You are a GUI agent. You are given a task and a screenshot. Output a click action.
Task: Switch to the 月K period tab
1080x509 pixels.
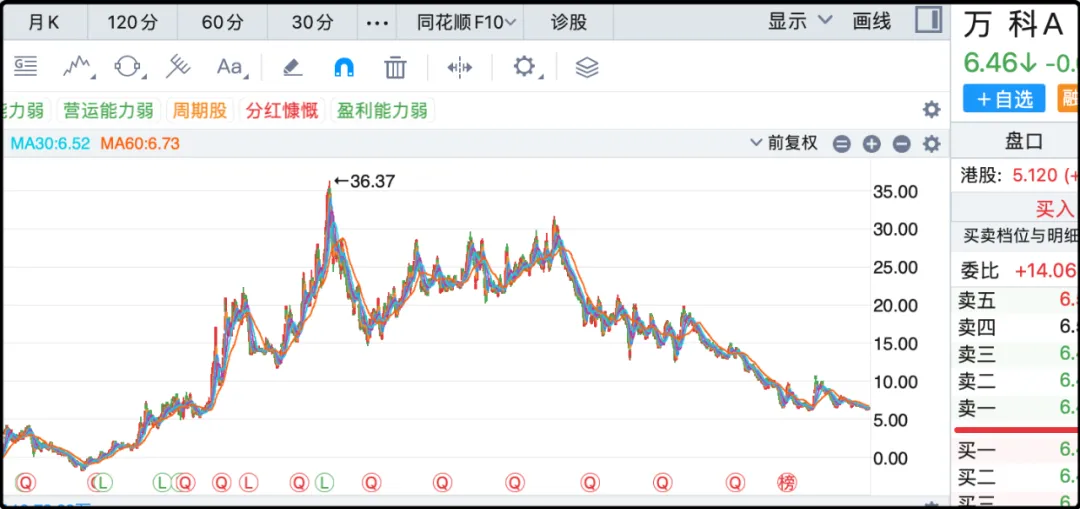[x=44, y=22]
